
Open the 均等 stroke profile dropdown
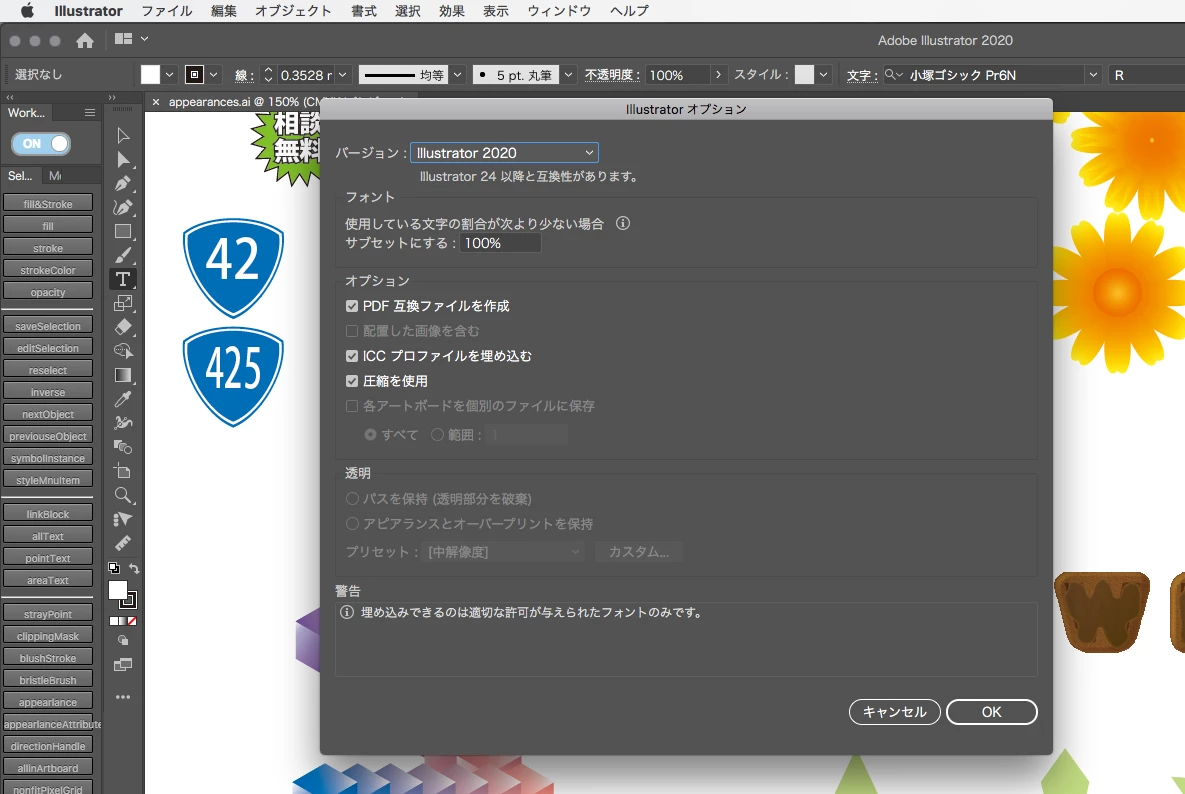[457, 75]
